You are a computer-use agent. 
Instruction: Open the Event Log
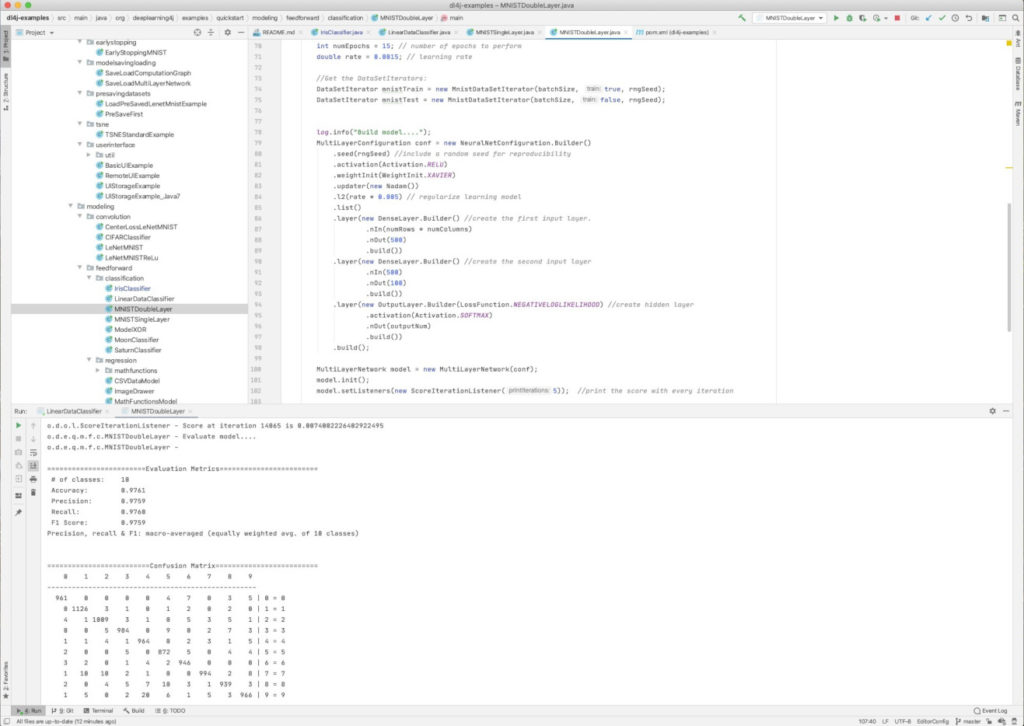coord(990,711)
